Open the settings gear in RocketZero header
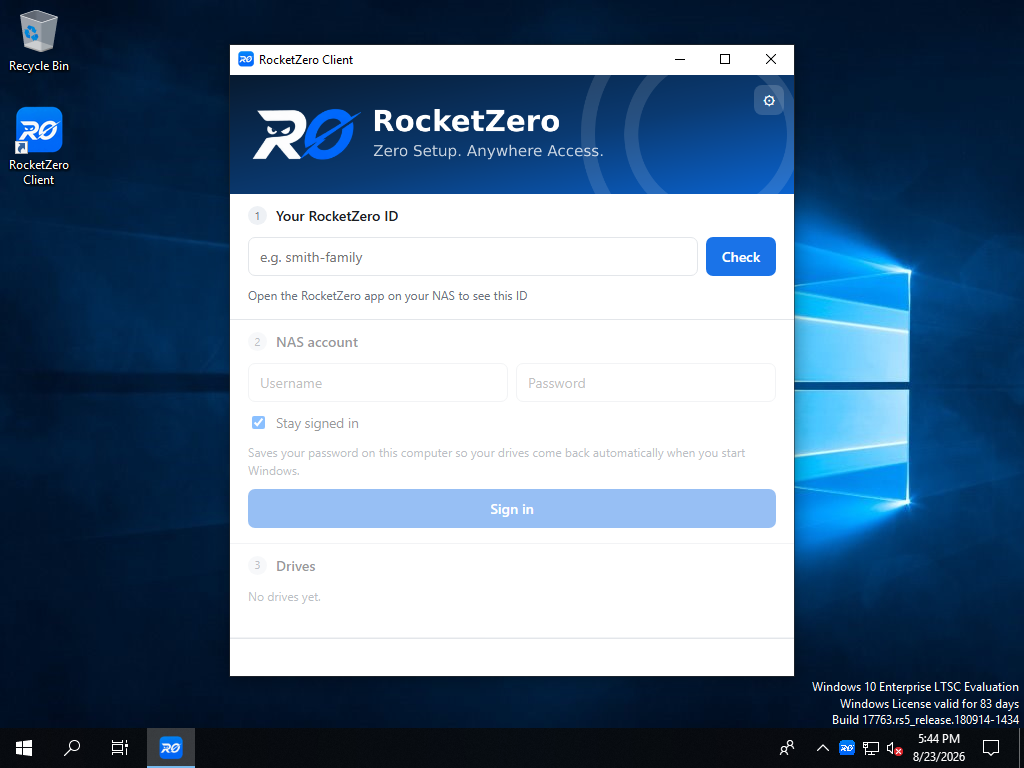Image resolution: width=1024 pixels, height=768 pixels. [769, 101]
